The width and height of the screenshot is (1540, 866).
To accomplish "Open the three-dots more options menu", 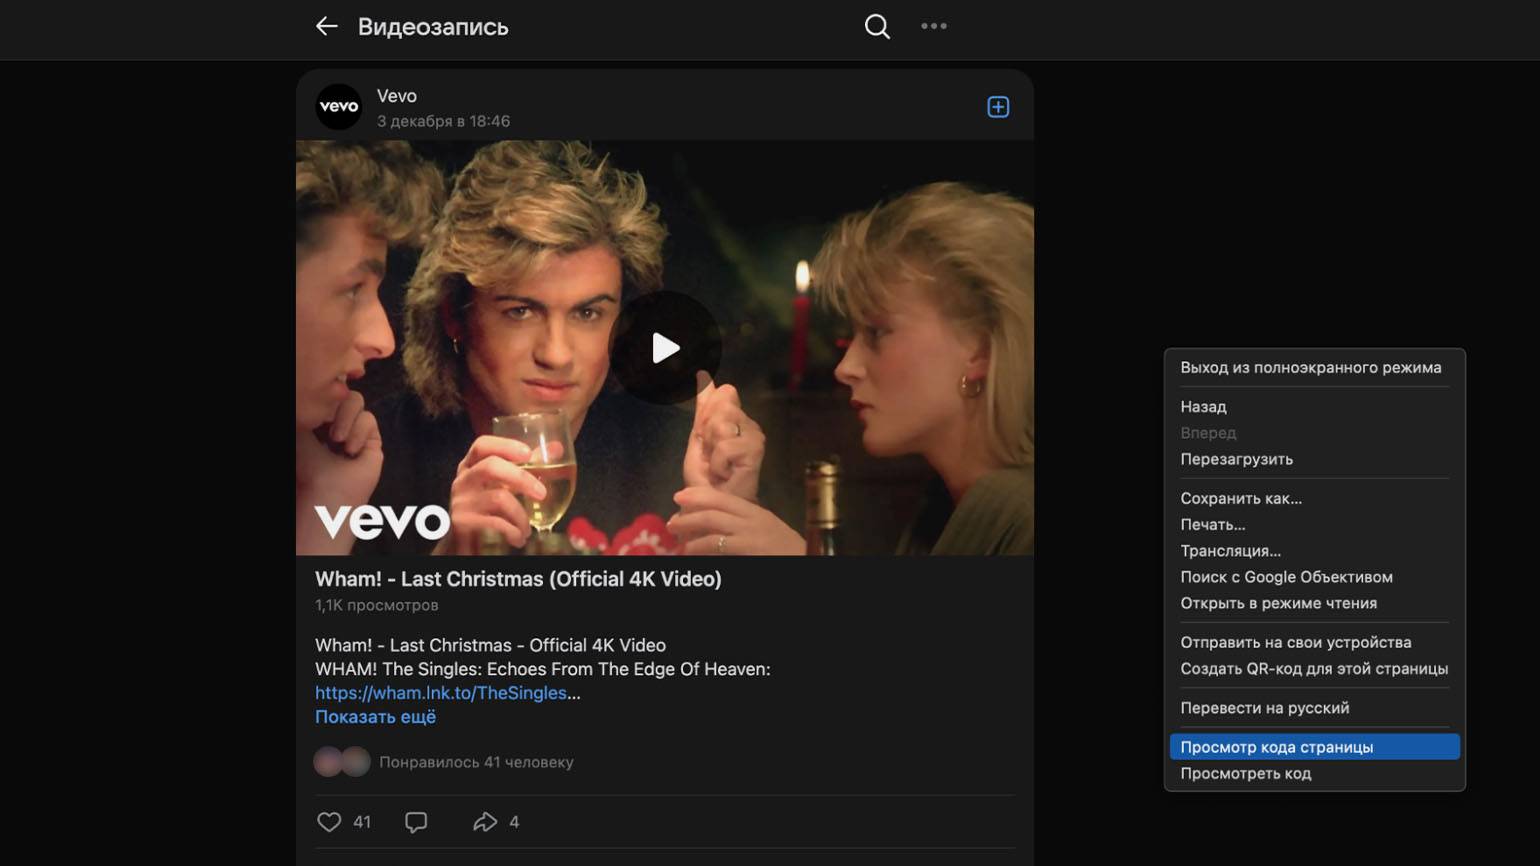I will (x=933, y=27).
